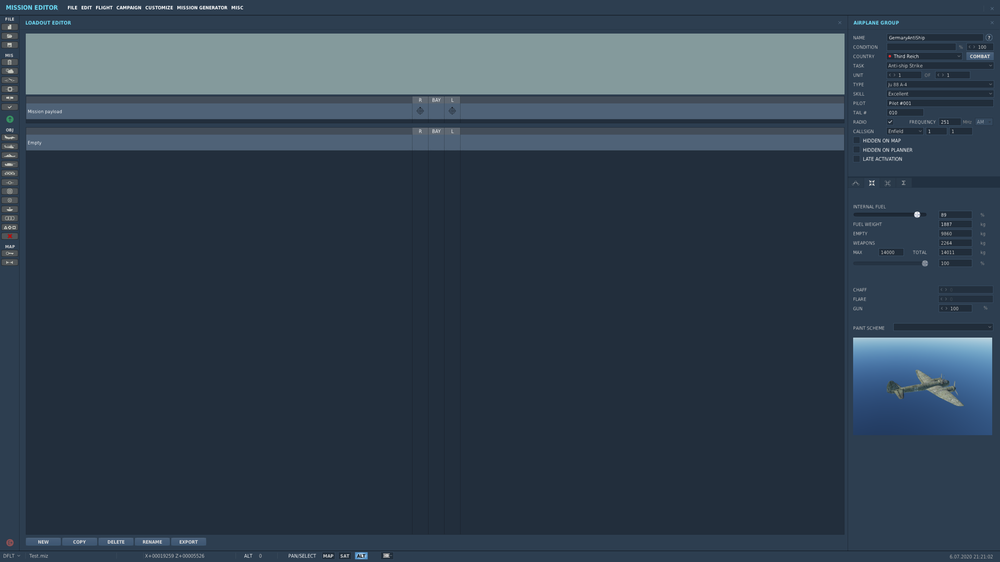Open the FILE menu

coord(72,8)
